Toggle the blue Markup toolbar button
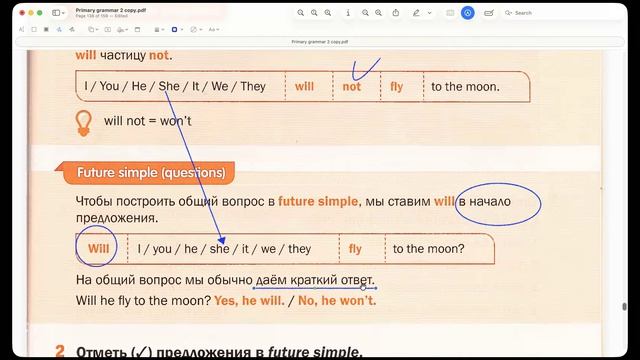This screenshot has height=360, width=640. pyautogui.click(x=468, y=13)
